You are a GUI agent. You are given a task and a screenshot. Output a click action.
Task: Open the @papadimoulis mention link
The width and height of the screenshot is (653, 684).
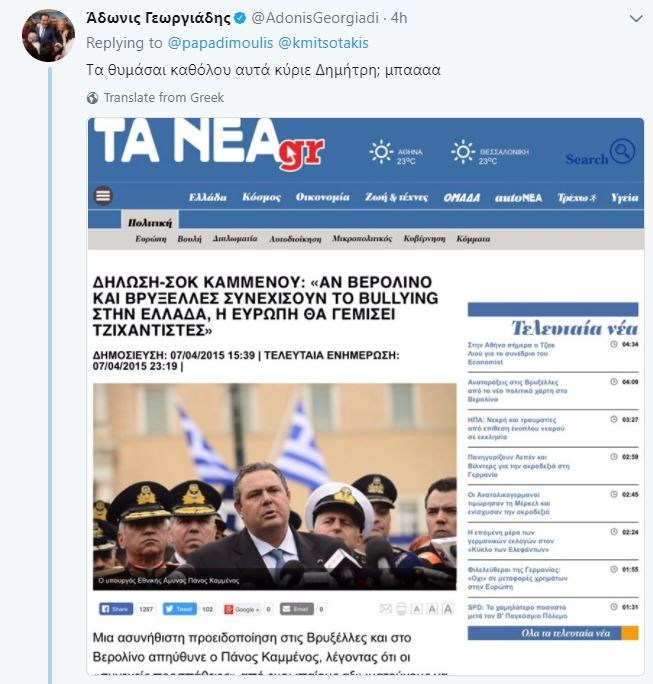tap(220, 43)
